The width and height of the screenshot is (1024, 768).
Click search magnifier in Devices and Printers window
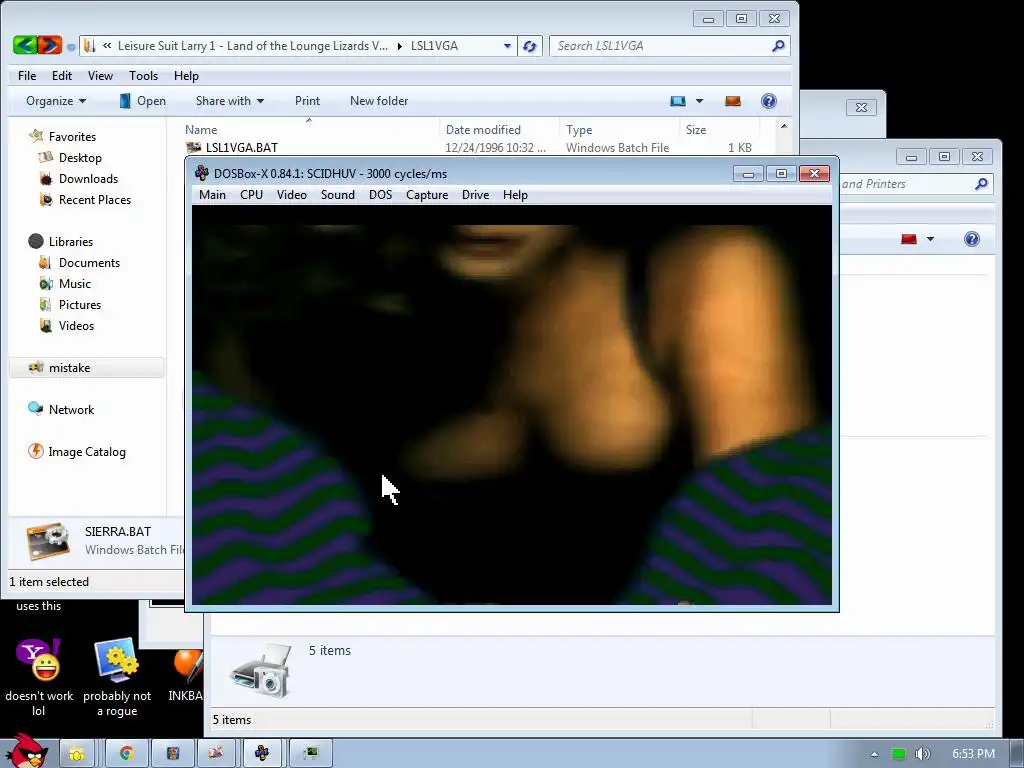[x=980, y=184]
